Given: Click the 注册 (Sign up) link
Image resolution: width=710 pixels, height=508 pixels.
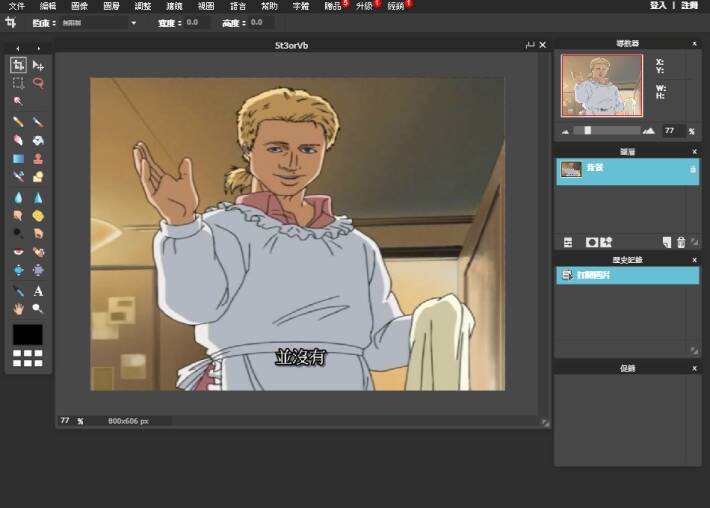Looking at the screenshot, I should click(690, 5).
